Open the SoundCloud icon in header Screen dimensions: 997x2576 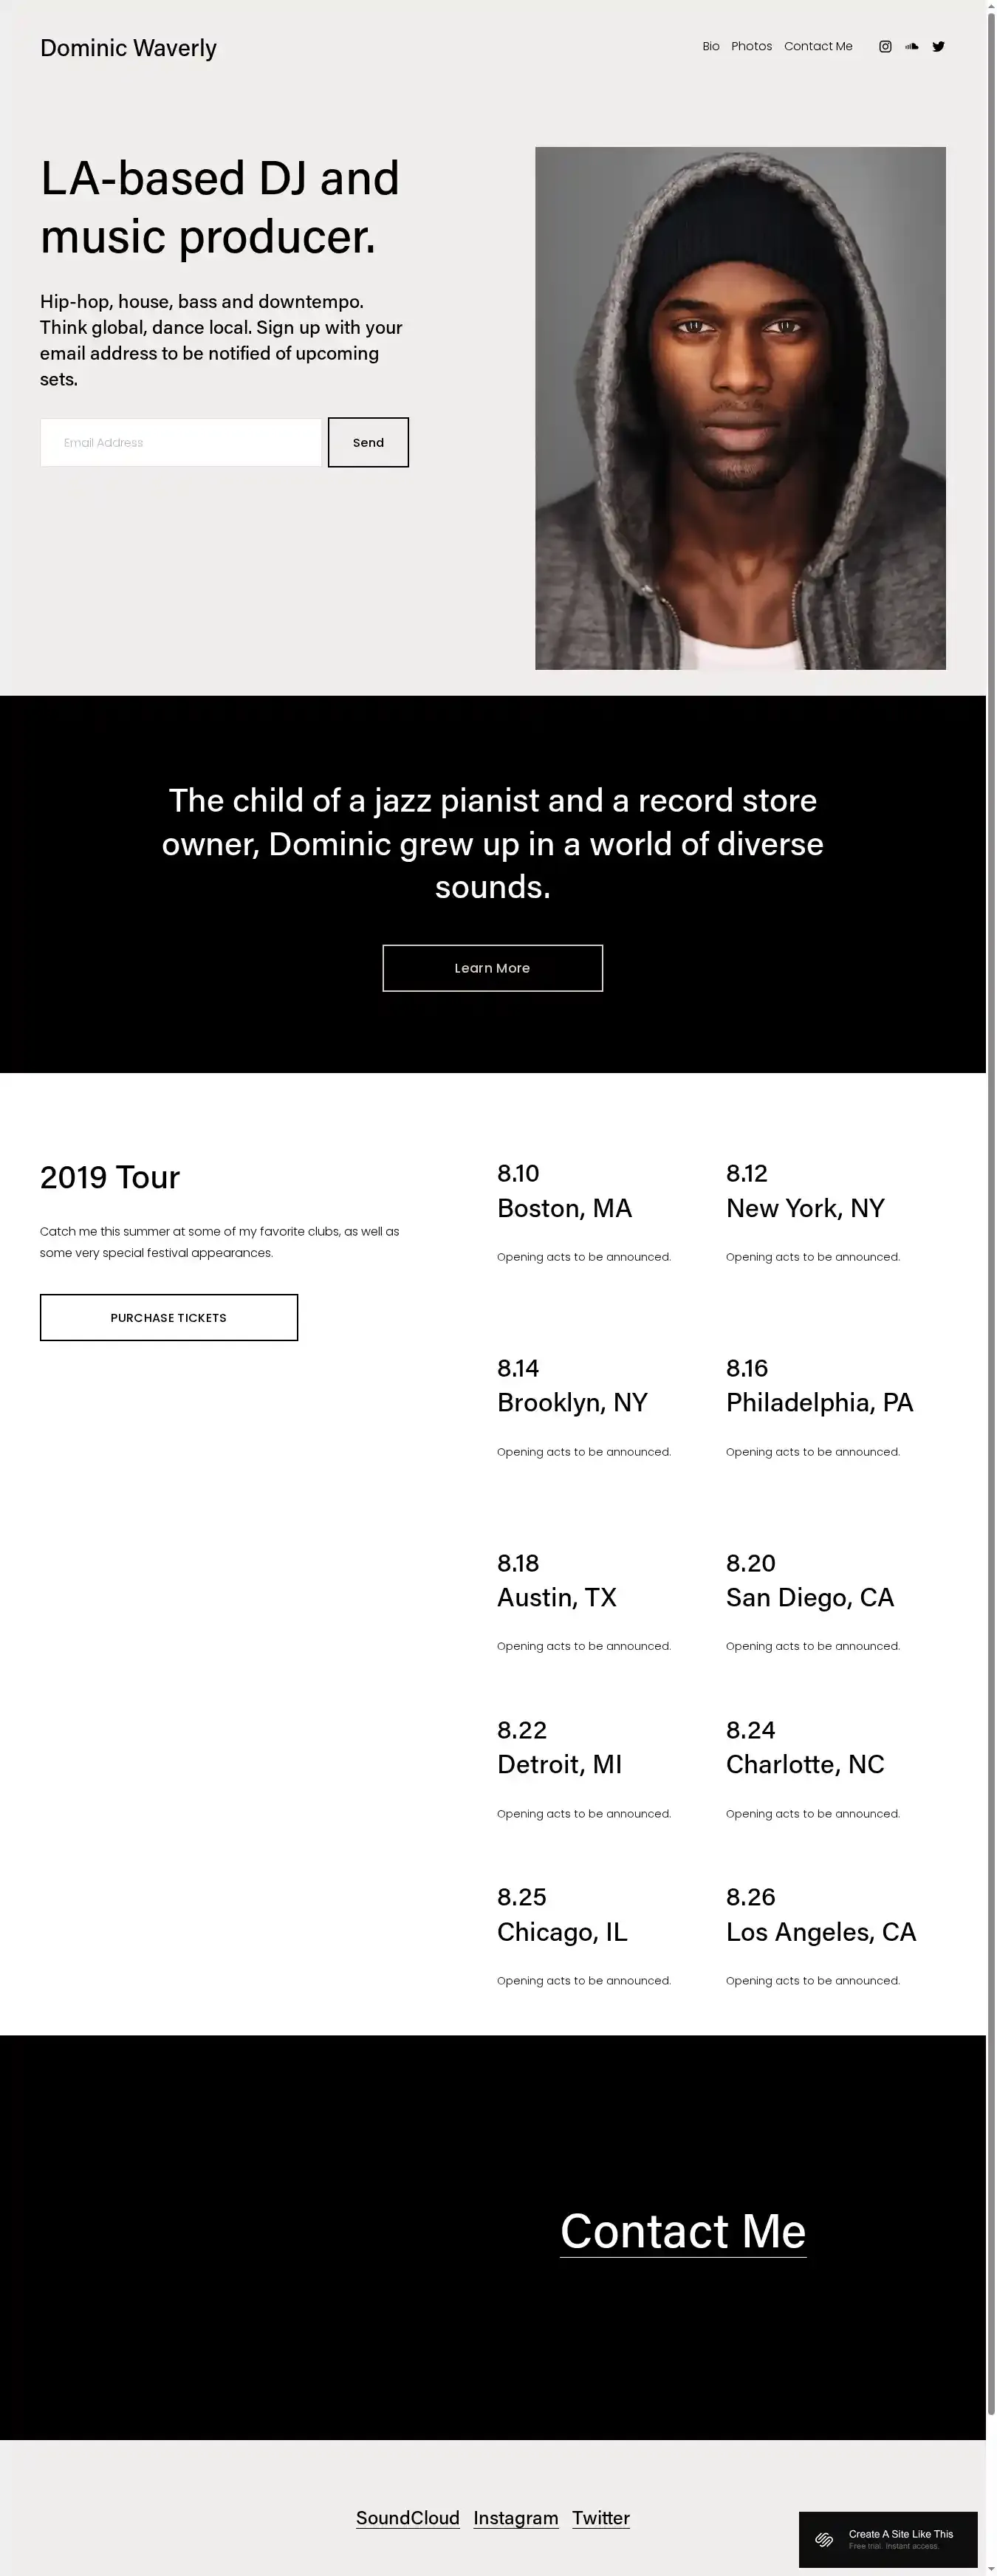(912, 47)
